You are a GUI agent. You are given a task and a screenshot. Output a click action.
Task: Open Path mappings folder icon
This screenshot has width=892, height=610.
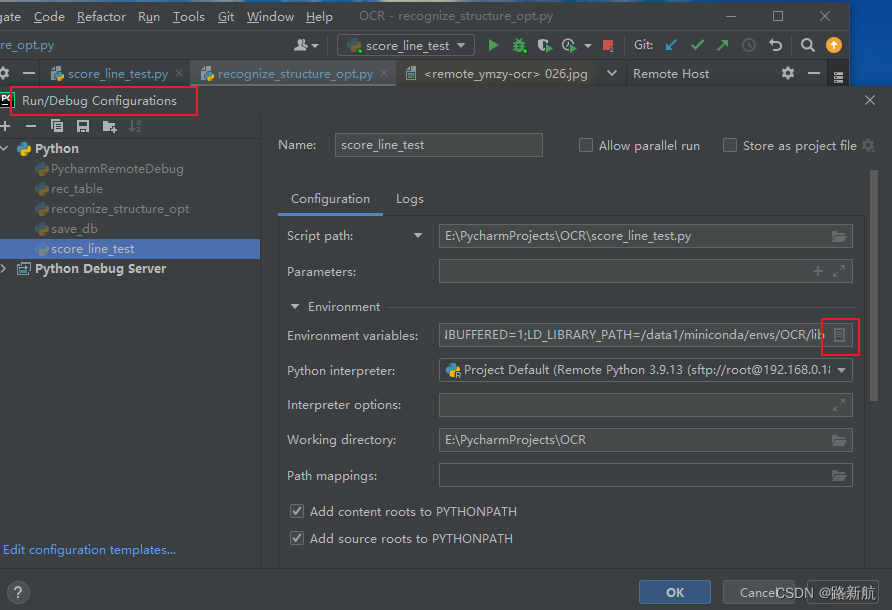(x=839, y=476)
